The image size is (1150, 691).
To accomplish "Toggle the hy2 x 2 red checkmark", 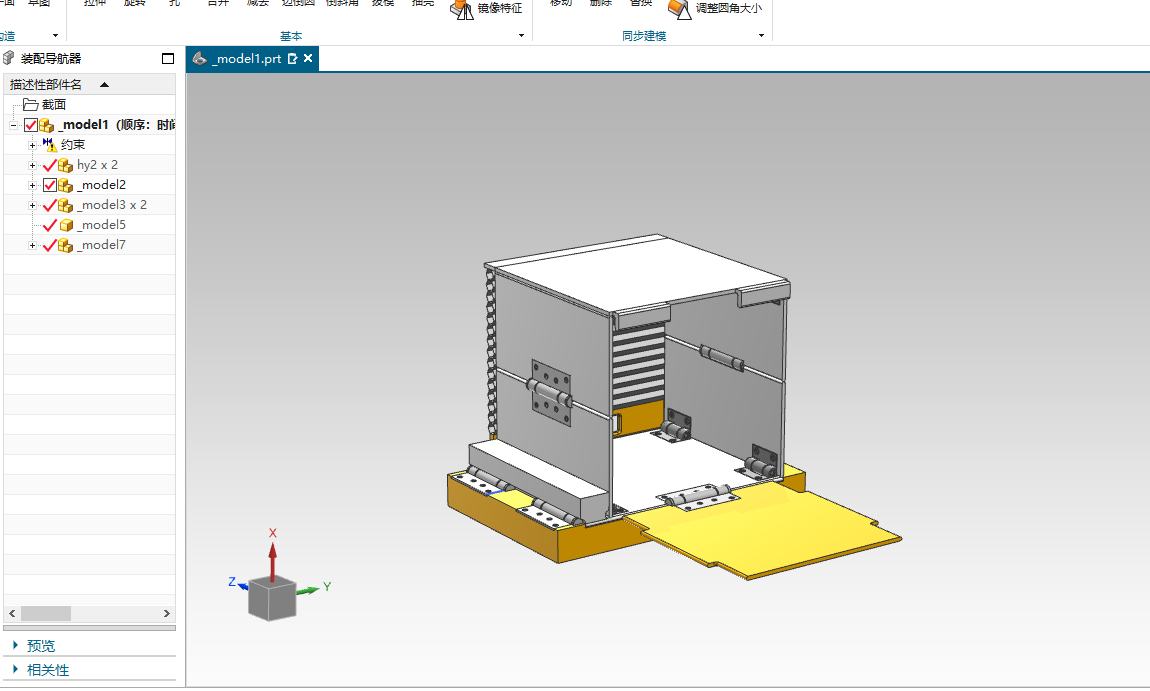I will 50,165.
